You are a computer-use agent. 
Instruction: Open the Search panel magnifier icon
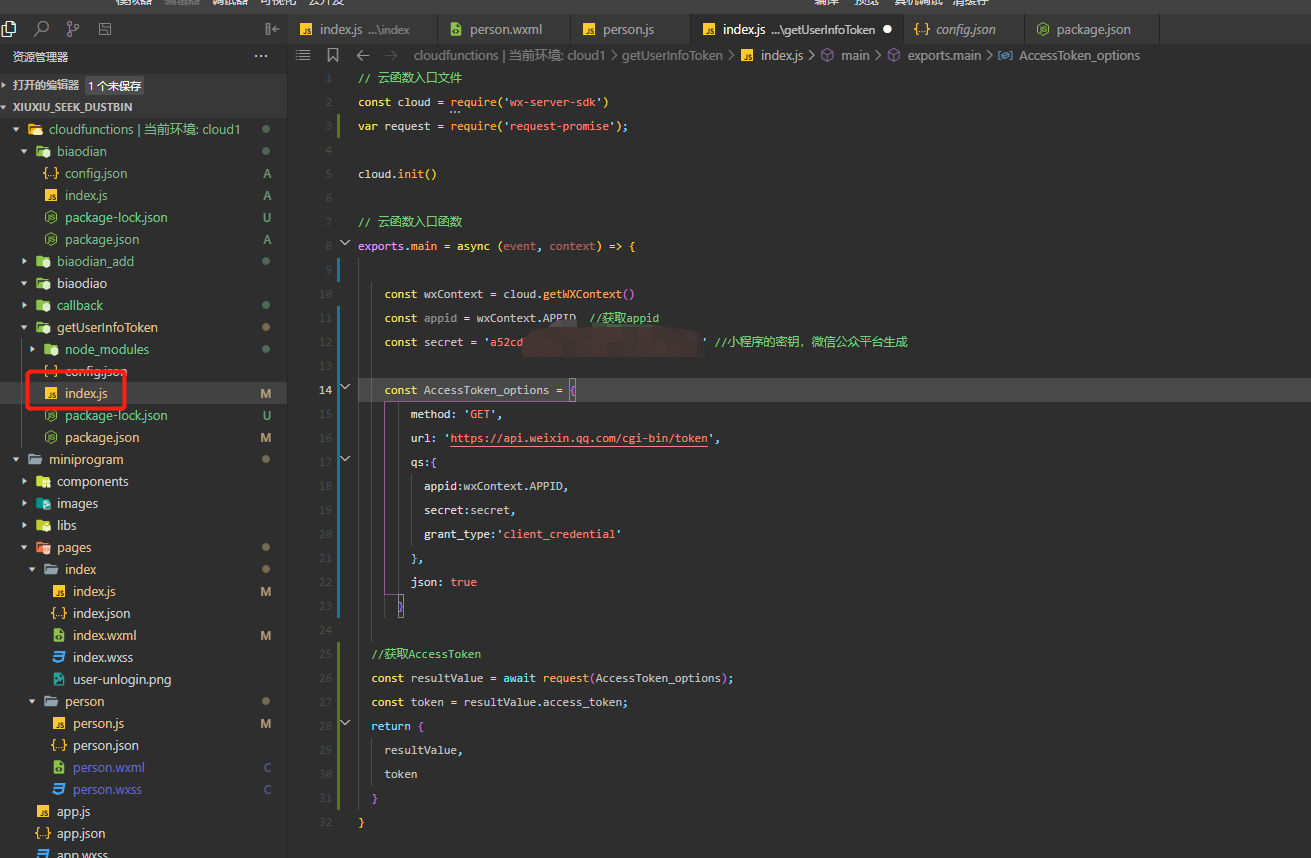[x=41, y=29]
